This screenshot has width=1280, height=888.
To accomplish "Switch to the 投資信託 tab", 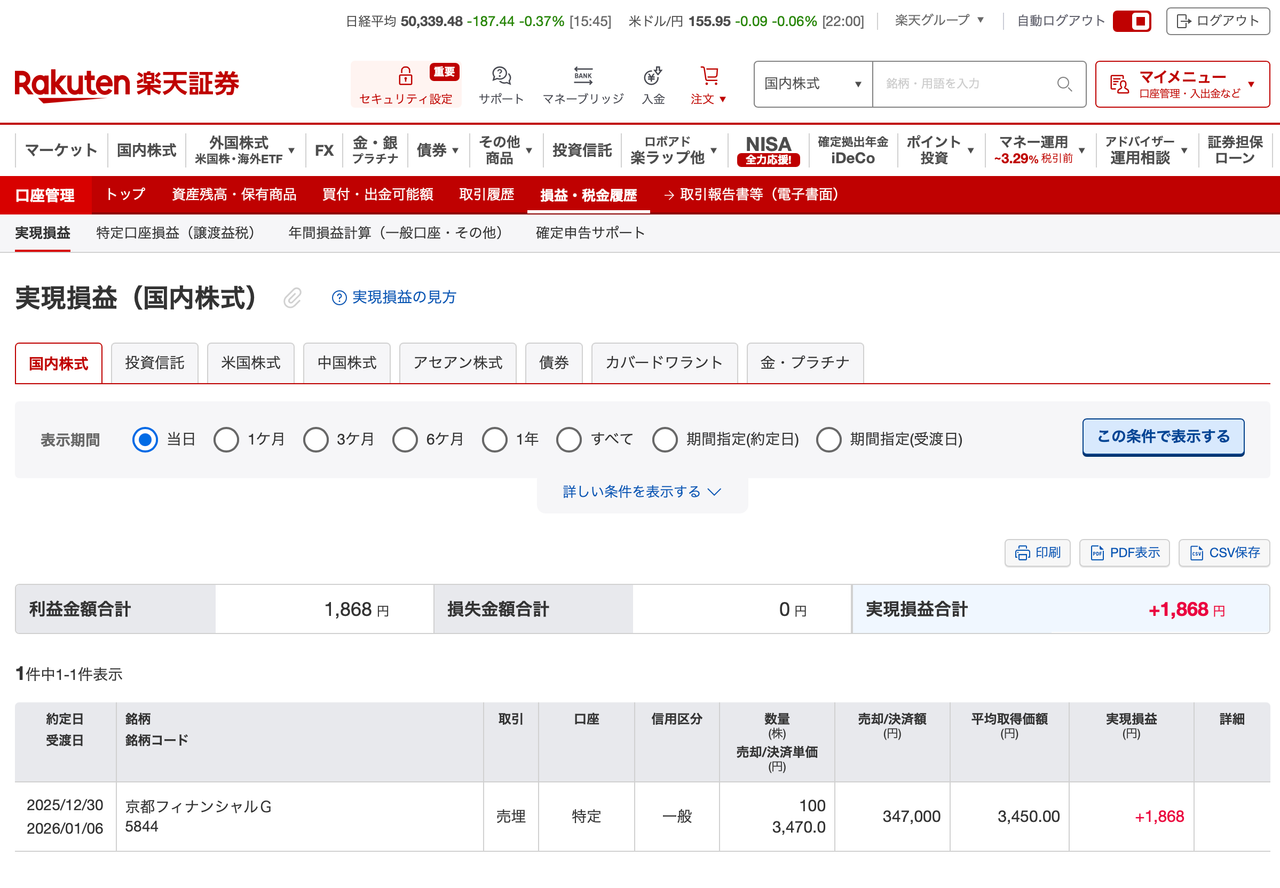I will pyautogui.click(x=155, y=363).
